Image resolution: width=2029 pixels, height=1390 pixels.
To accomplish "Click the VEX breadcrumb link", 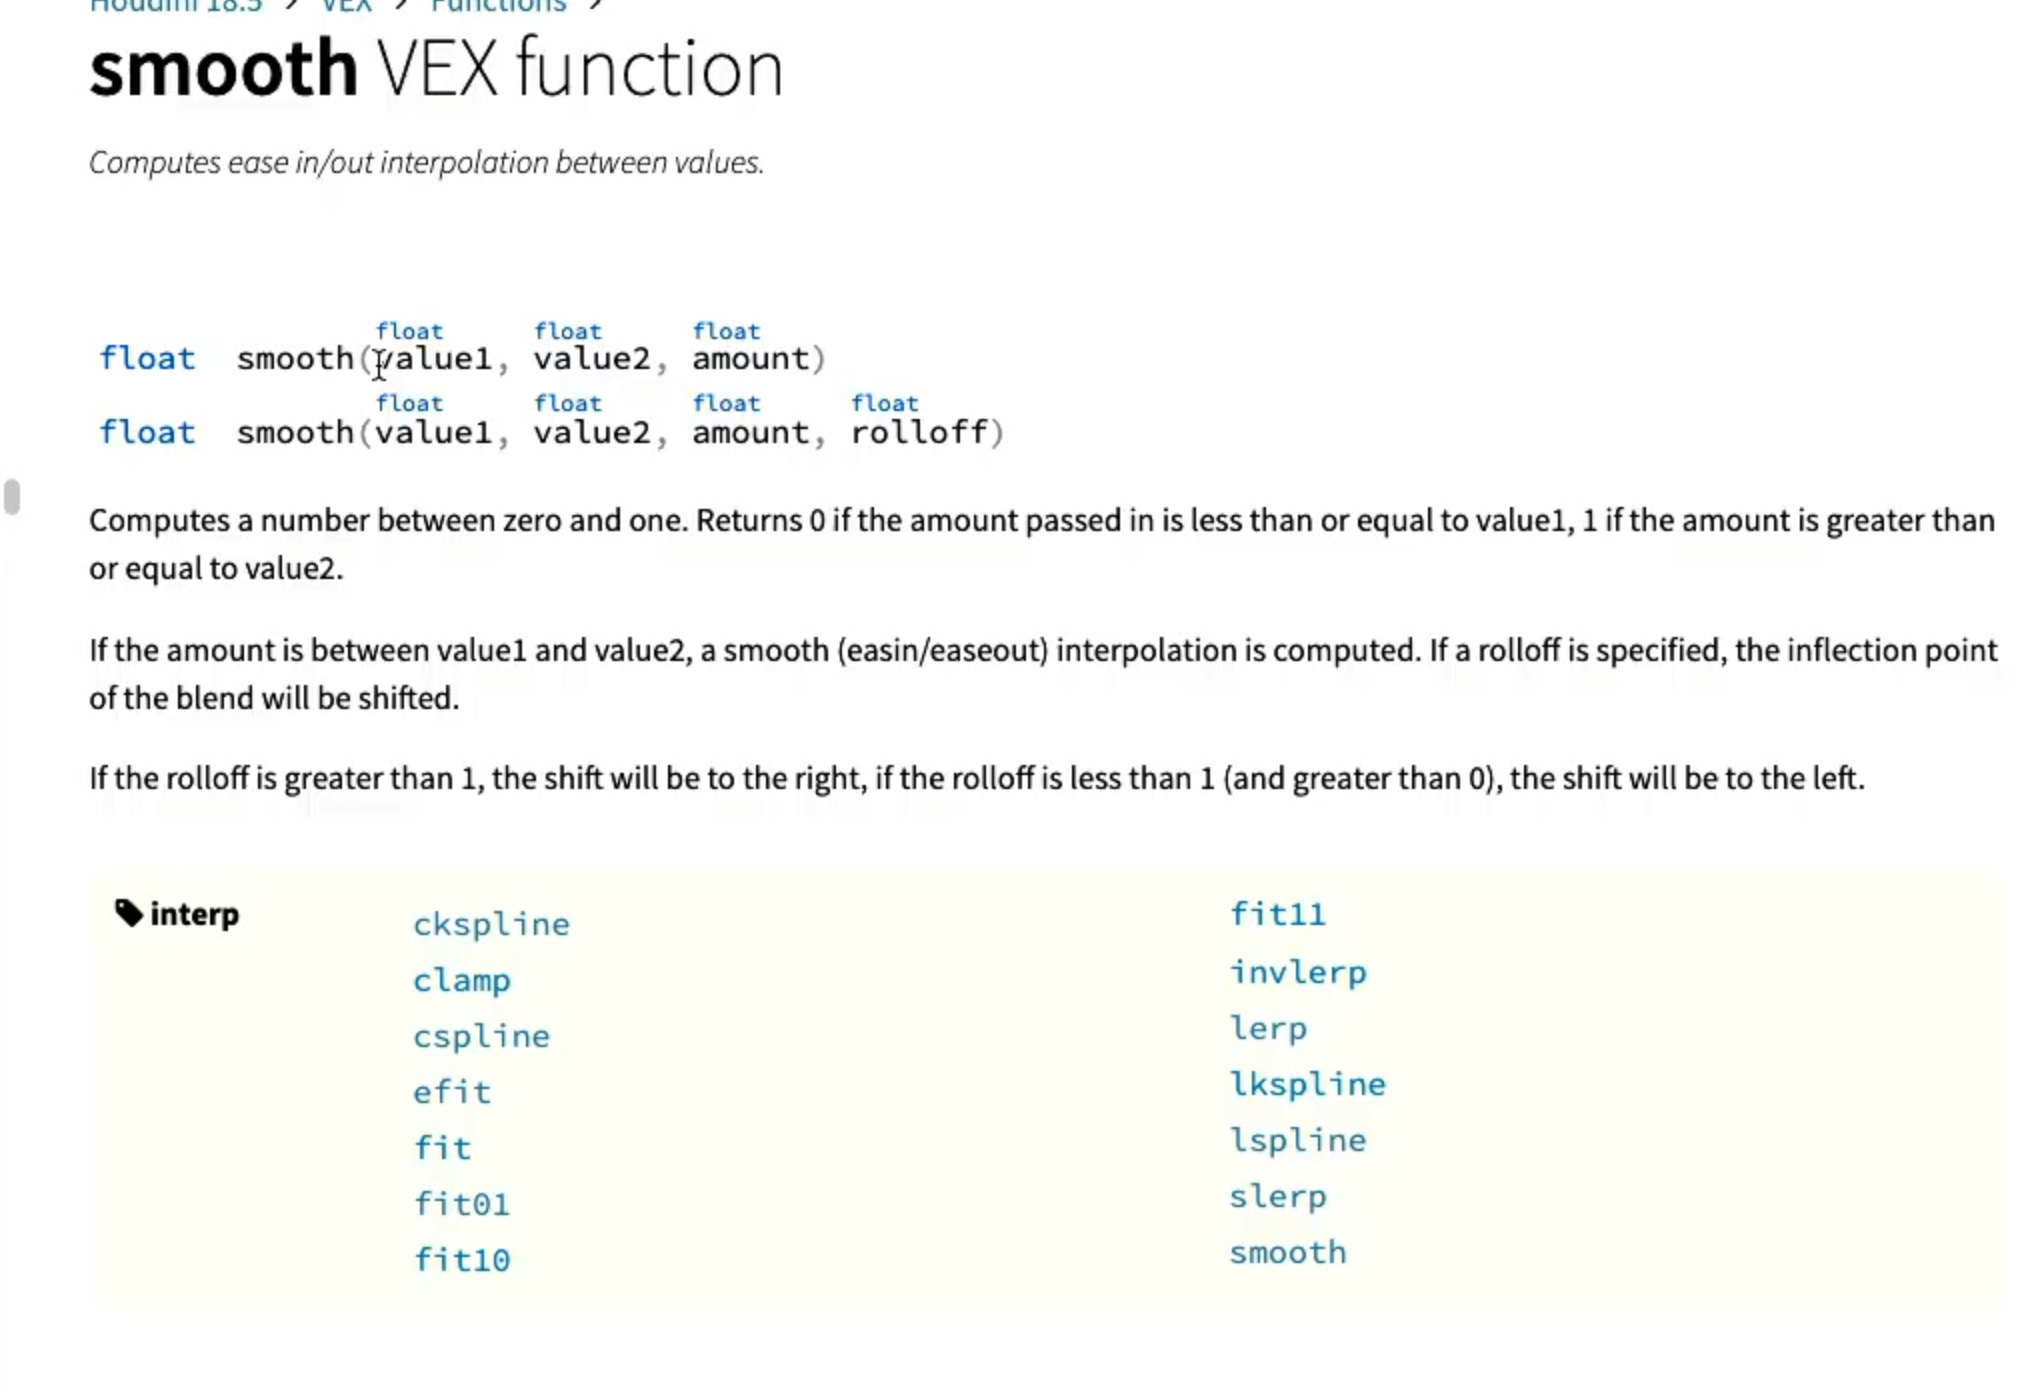I will pyautogui.click(x=346, y=6).
